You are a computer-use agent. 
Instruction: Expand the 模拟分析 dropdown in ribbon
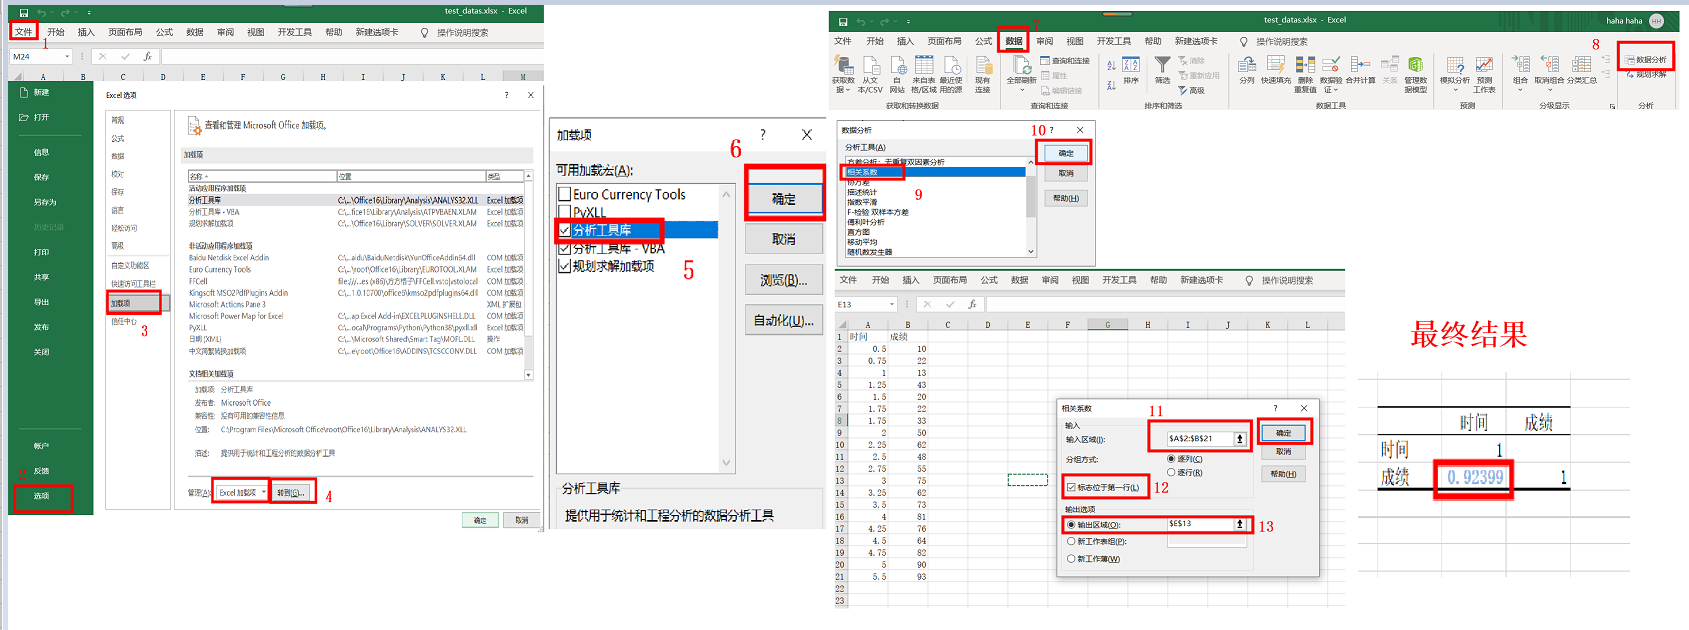coord(1455,89)
